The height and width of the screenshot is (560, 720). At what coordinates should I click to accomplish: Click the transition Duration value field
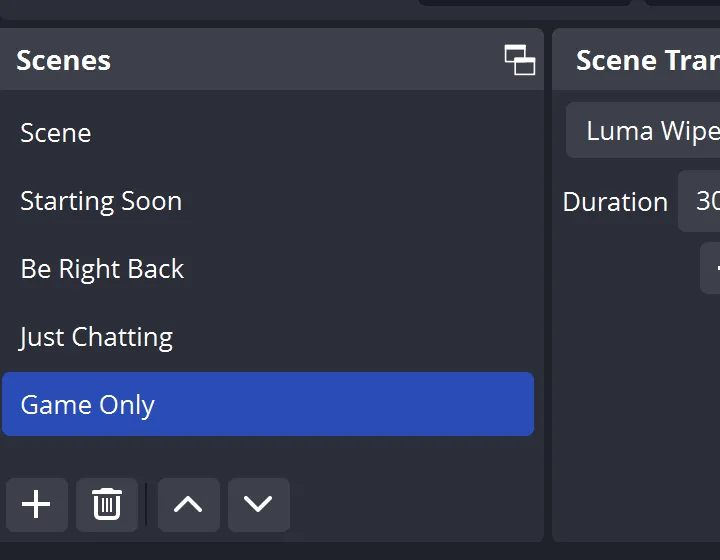point(702,201)
